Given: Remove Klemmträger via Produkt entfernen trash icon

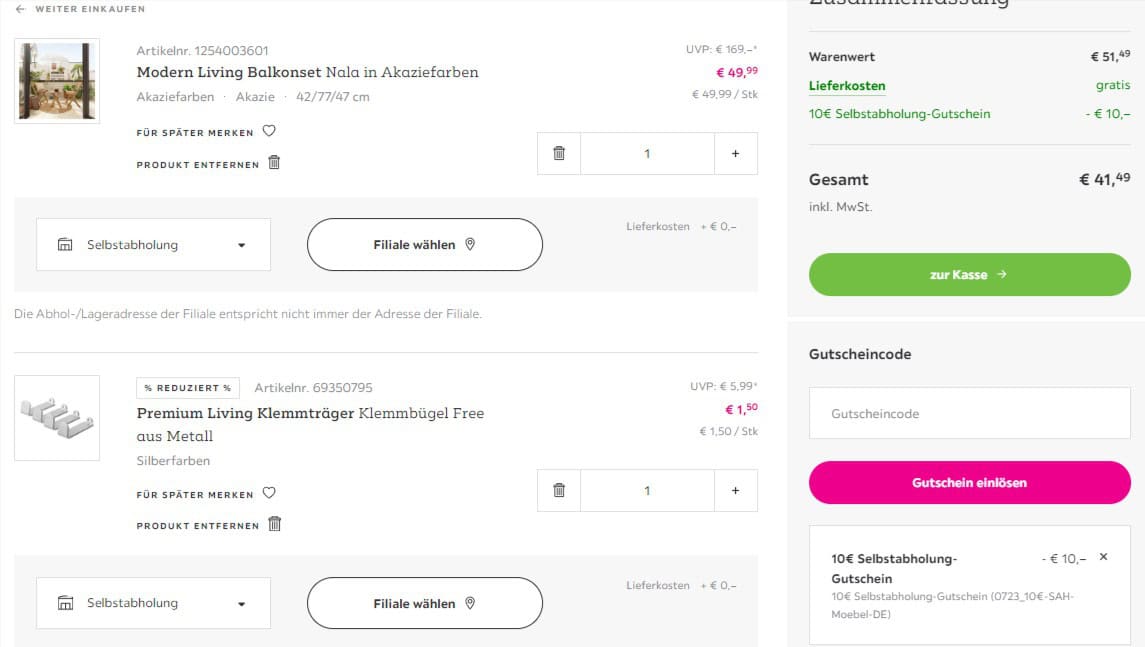Looking at the screenshot, I should click(275, 524).
